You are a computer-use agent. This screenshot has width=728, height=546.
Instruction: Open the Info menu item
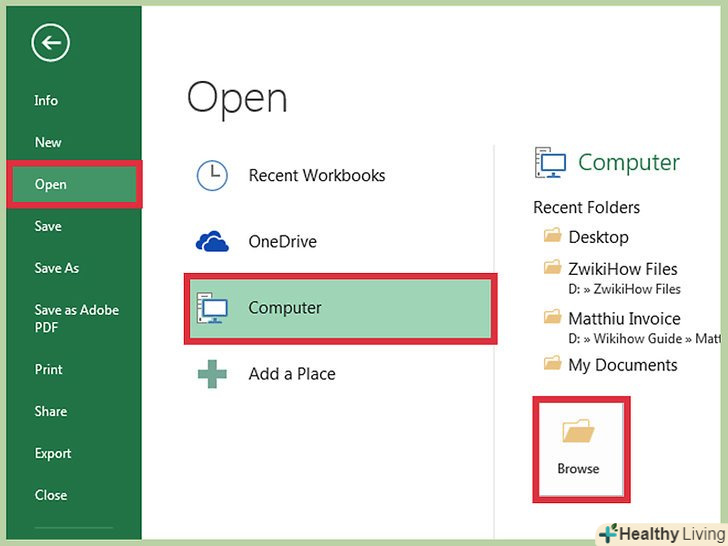point(46,100)
